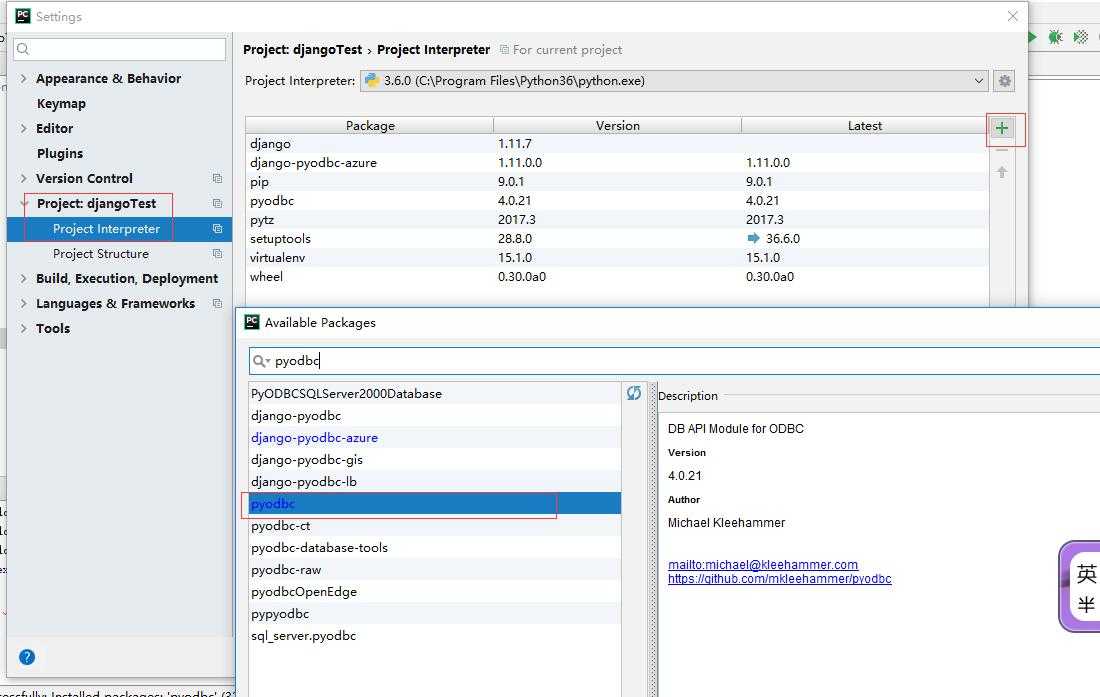The height and width of the screenshot is (697, 1100).
Task: Click the reload package list icon
Action: 633,393
